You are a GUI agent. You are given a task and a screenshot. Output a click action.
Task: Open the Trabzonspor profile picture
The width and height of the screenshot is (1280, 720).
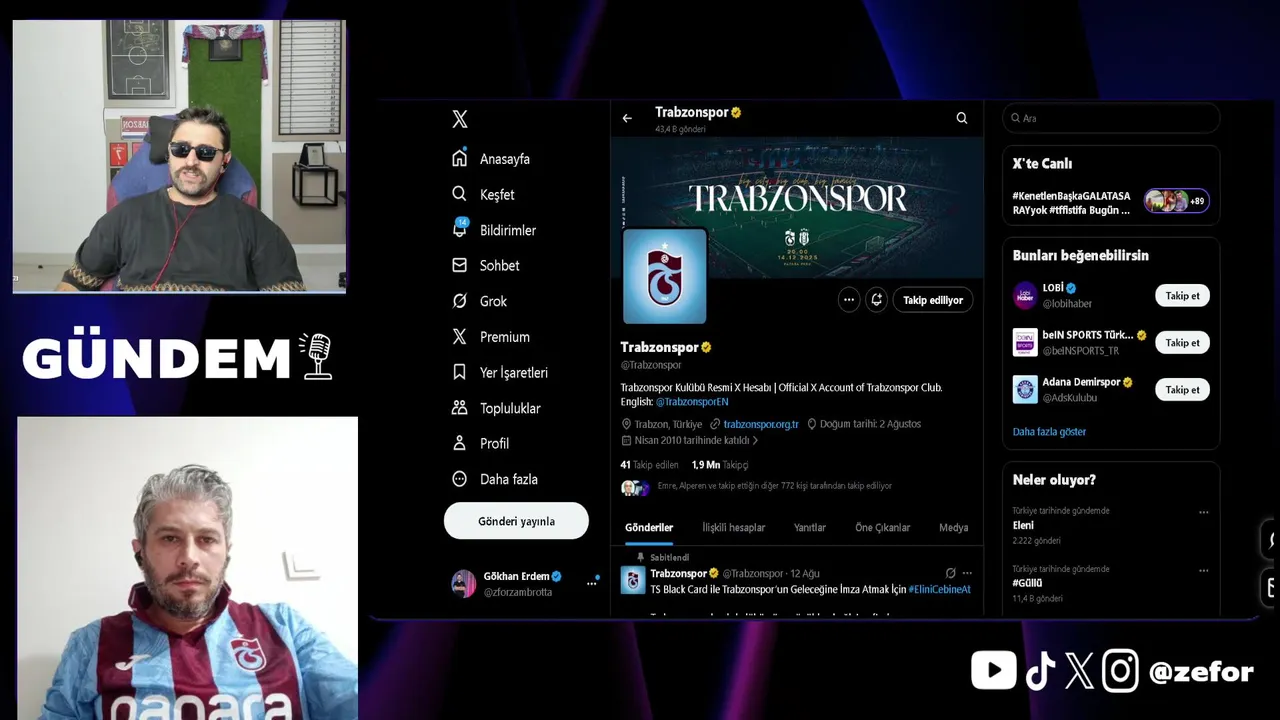point(664,276)
